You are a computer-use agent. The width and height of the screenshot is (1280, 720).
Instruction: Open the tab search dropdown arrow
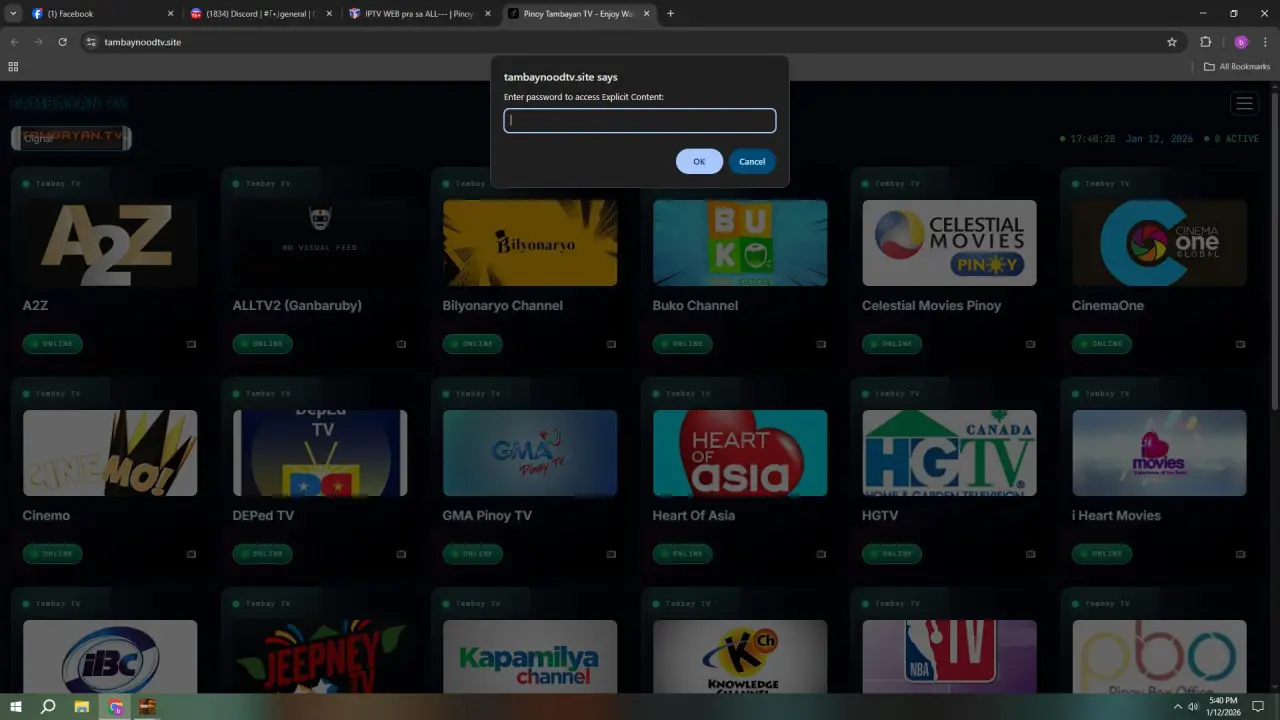pos(13,14)
